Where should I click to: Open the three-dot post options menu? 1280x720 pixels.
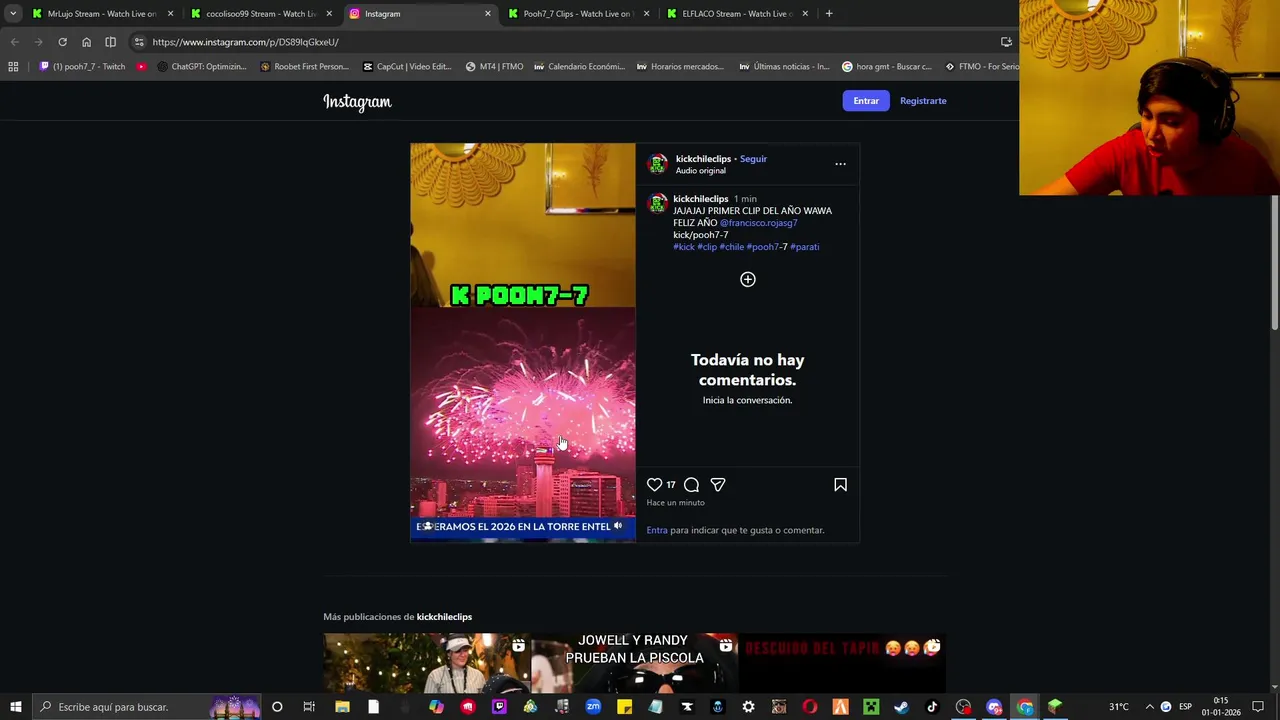pyautogui.click(x=840, y=164)
